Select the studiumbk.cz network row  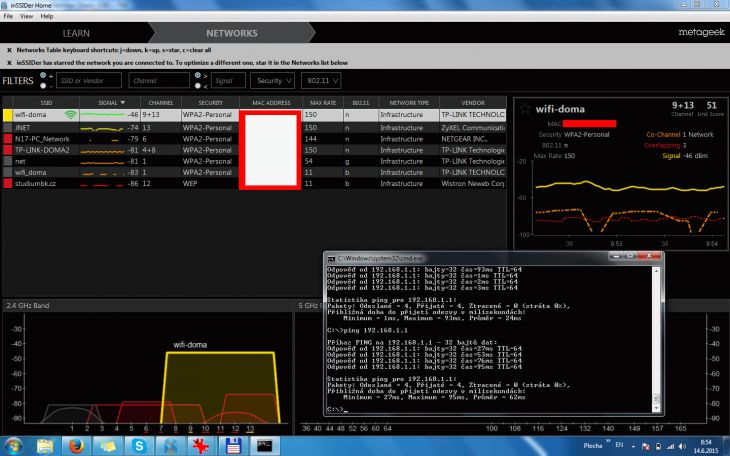click(254, 184)
